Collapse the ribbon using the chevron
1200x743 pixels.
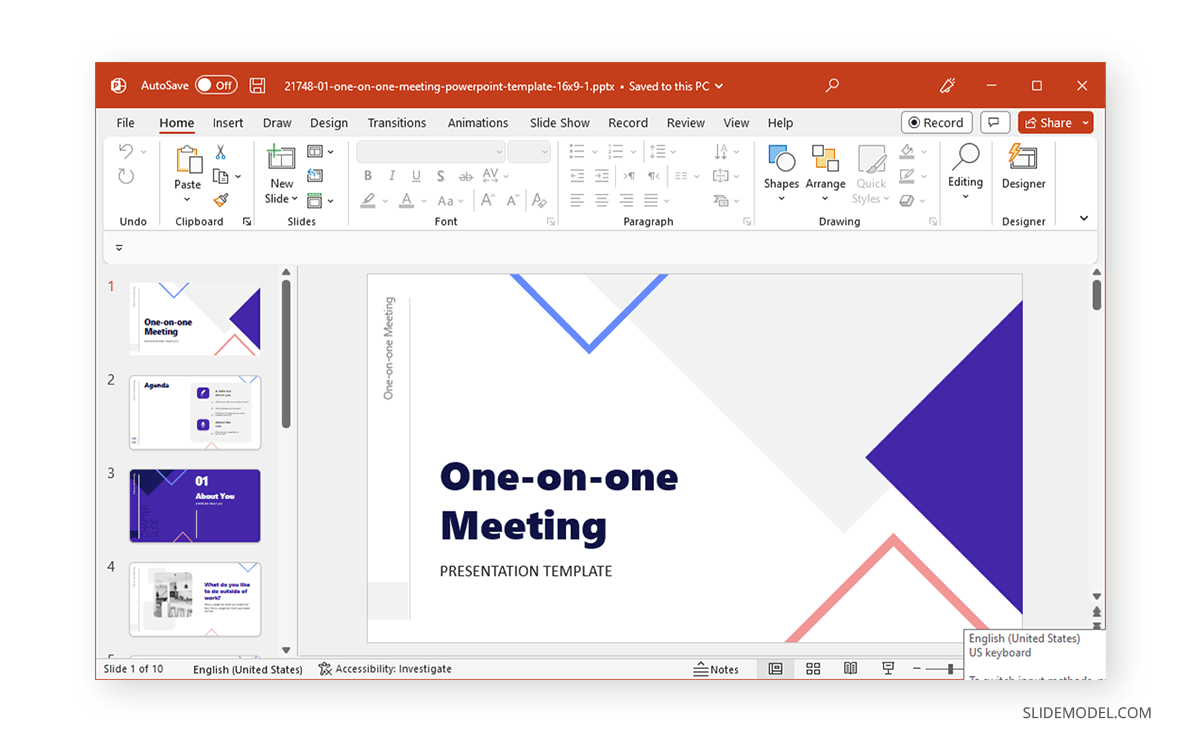[1083, 219]
